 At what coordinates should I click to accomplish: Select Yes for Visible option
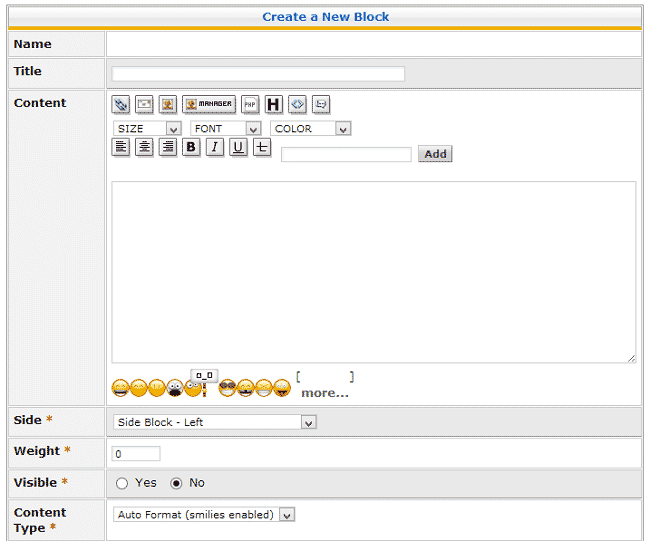tap(122, 483)
